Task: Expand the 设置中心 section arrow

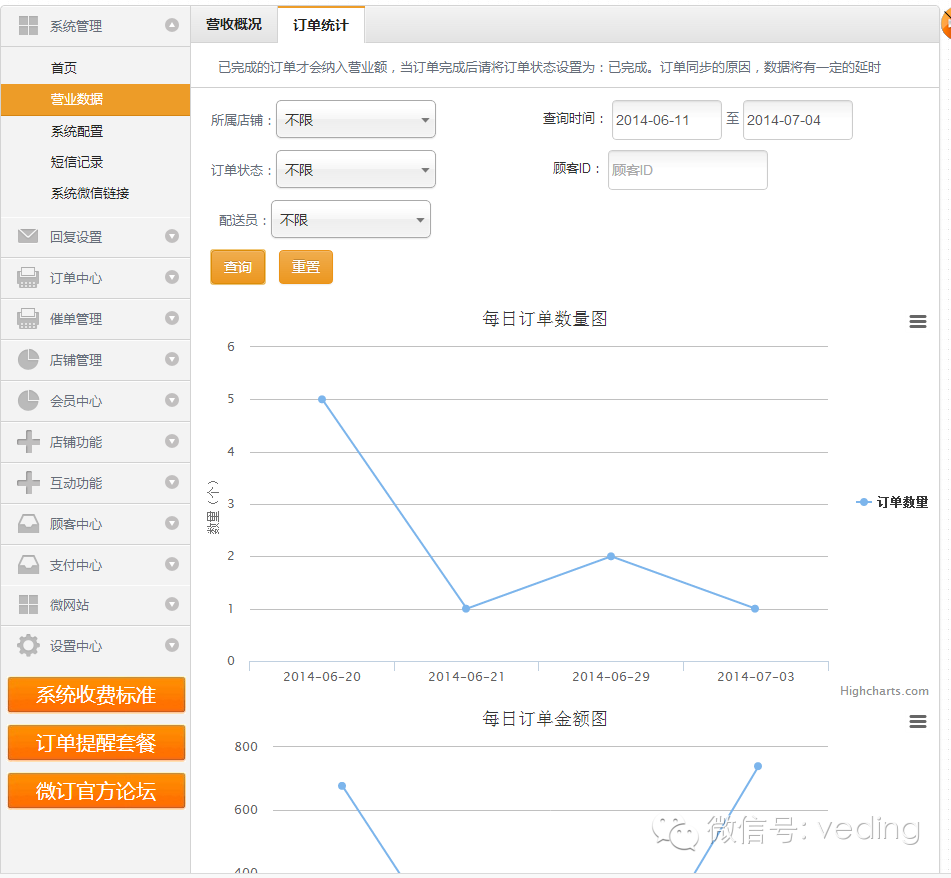Action: 172,645
